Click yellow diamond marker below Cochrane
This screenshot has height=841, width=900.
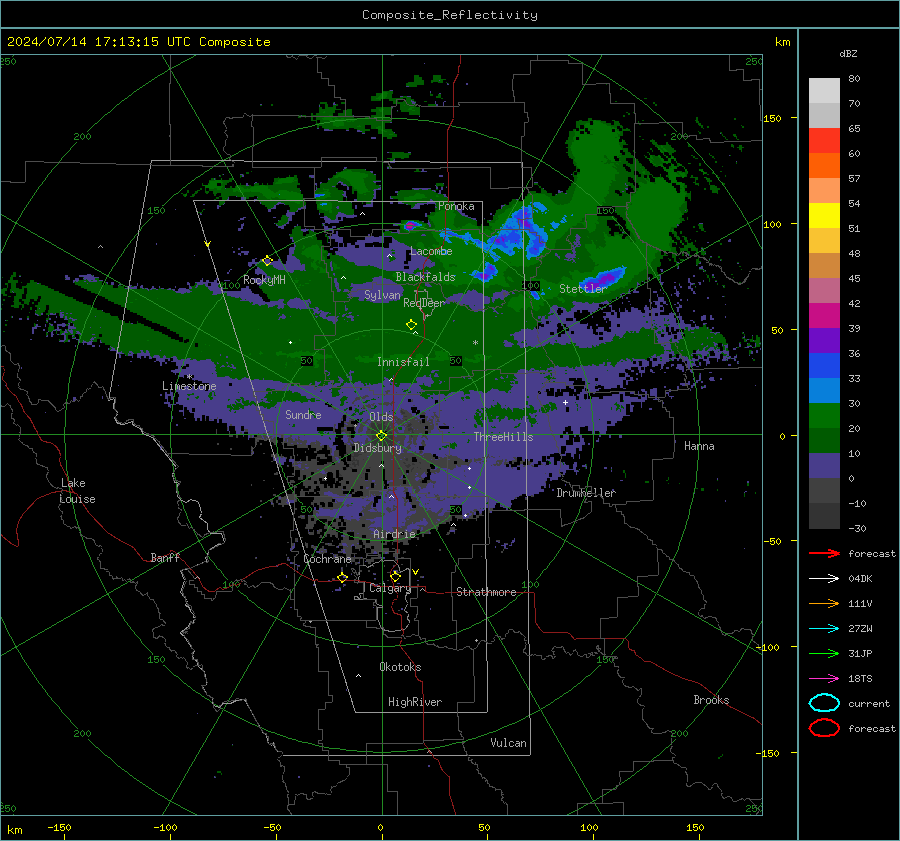point(343,577)
